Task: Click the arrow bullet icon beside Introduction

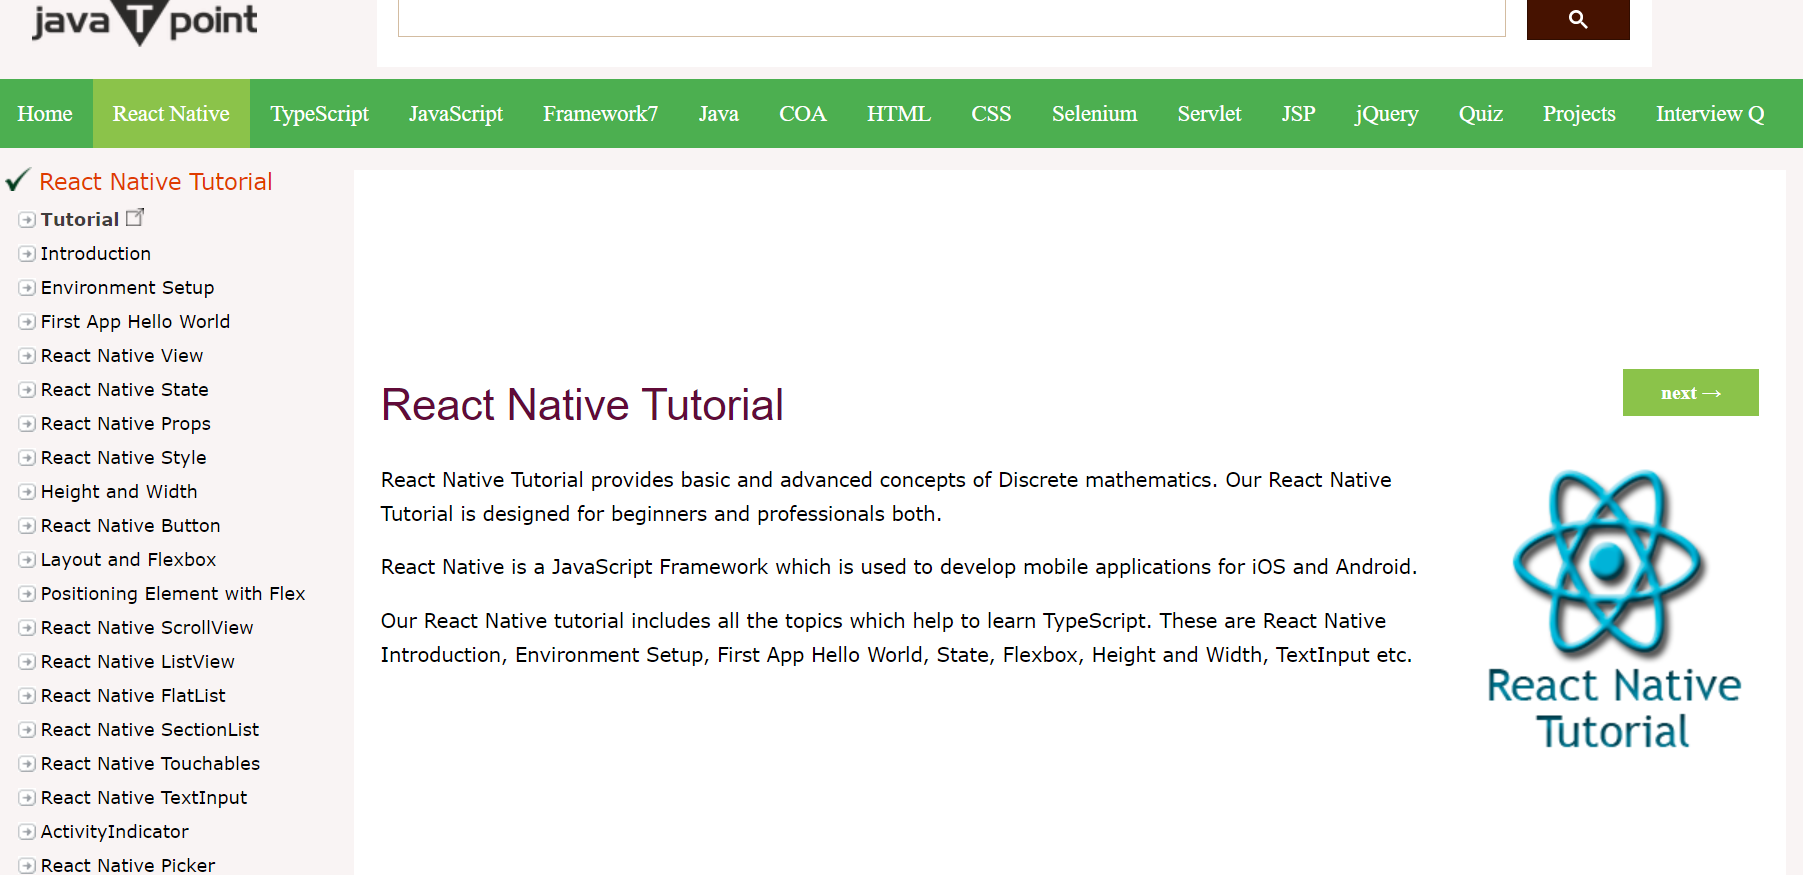Action: [x=27, y=254]
